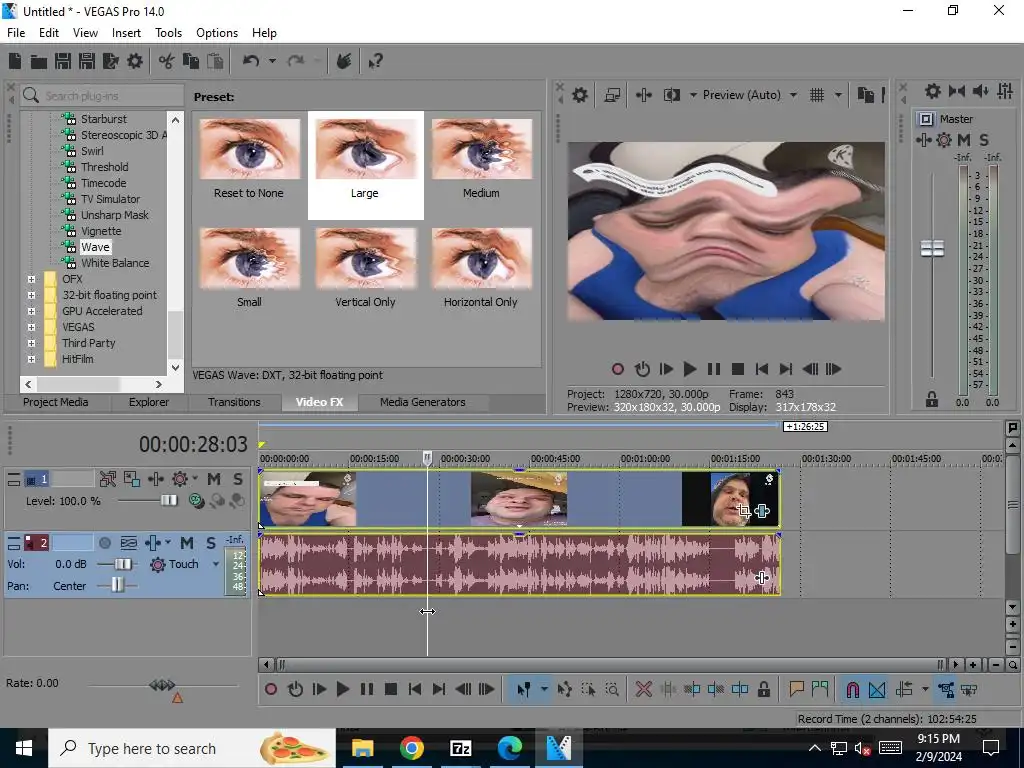The image size is (1024, 768).
Task: Click the Search plug-ins input field
Action: [102, 96]
